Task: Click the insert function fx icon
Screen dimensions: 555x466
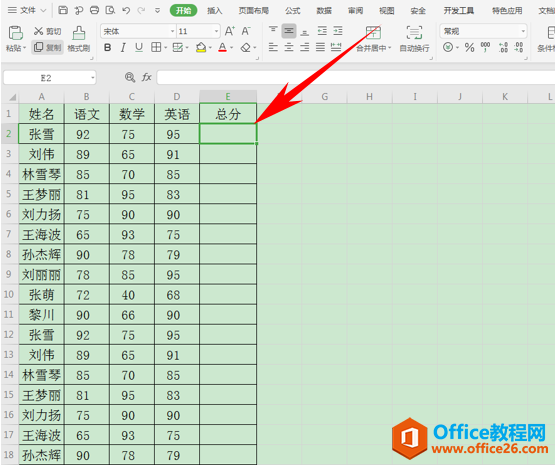Action: coord(147,77)
